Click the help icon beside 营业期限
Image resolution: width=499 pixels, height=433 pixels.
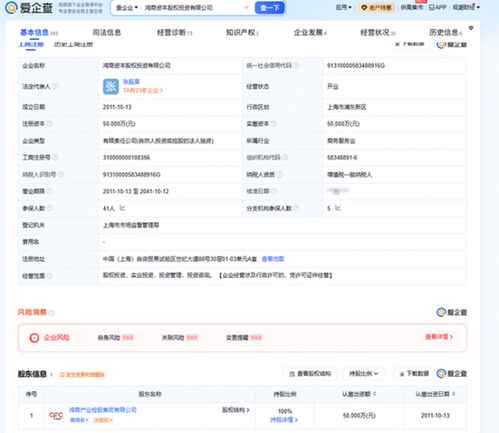(x=49, y=191)
